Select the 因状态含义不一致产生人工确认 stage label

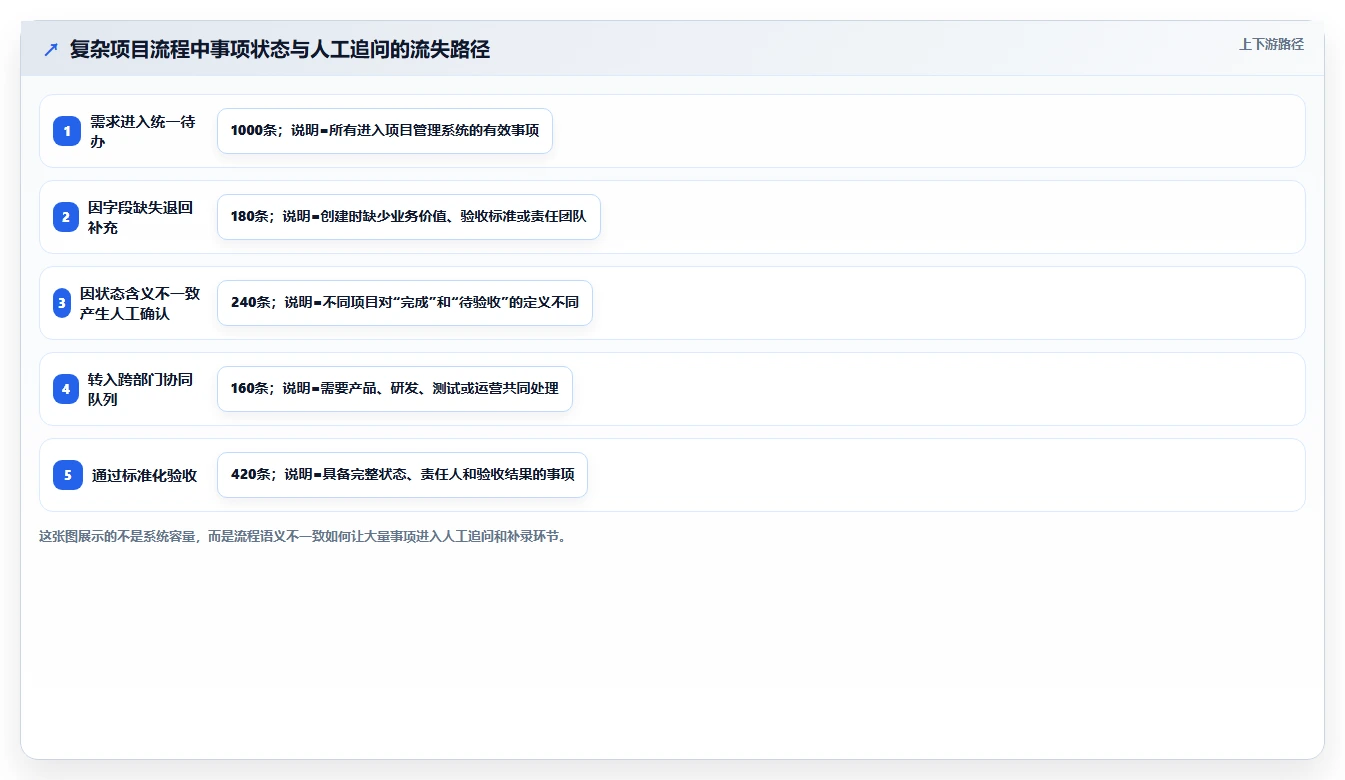(140, 303)
